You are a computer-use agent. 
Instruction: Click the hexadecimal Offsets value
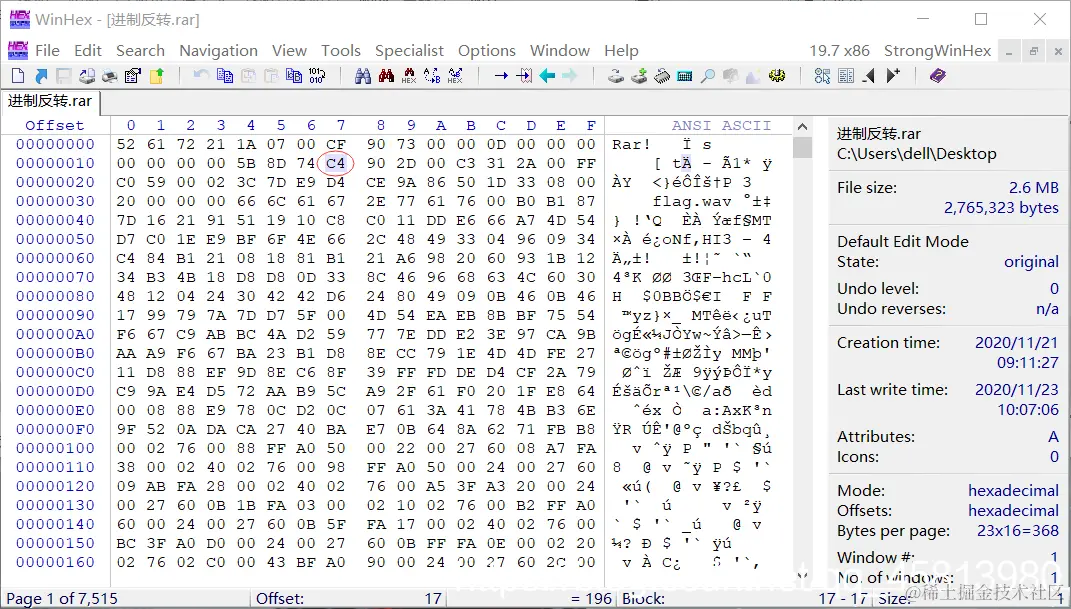click(1013, 511)
